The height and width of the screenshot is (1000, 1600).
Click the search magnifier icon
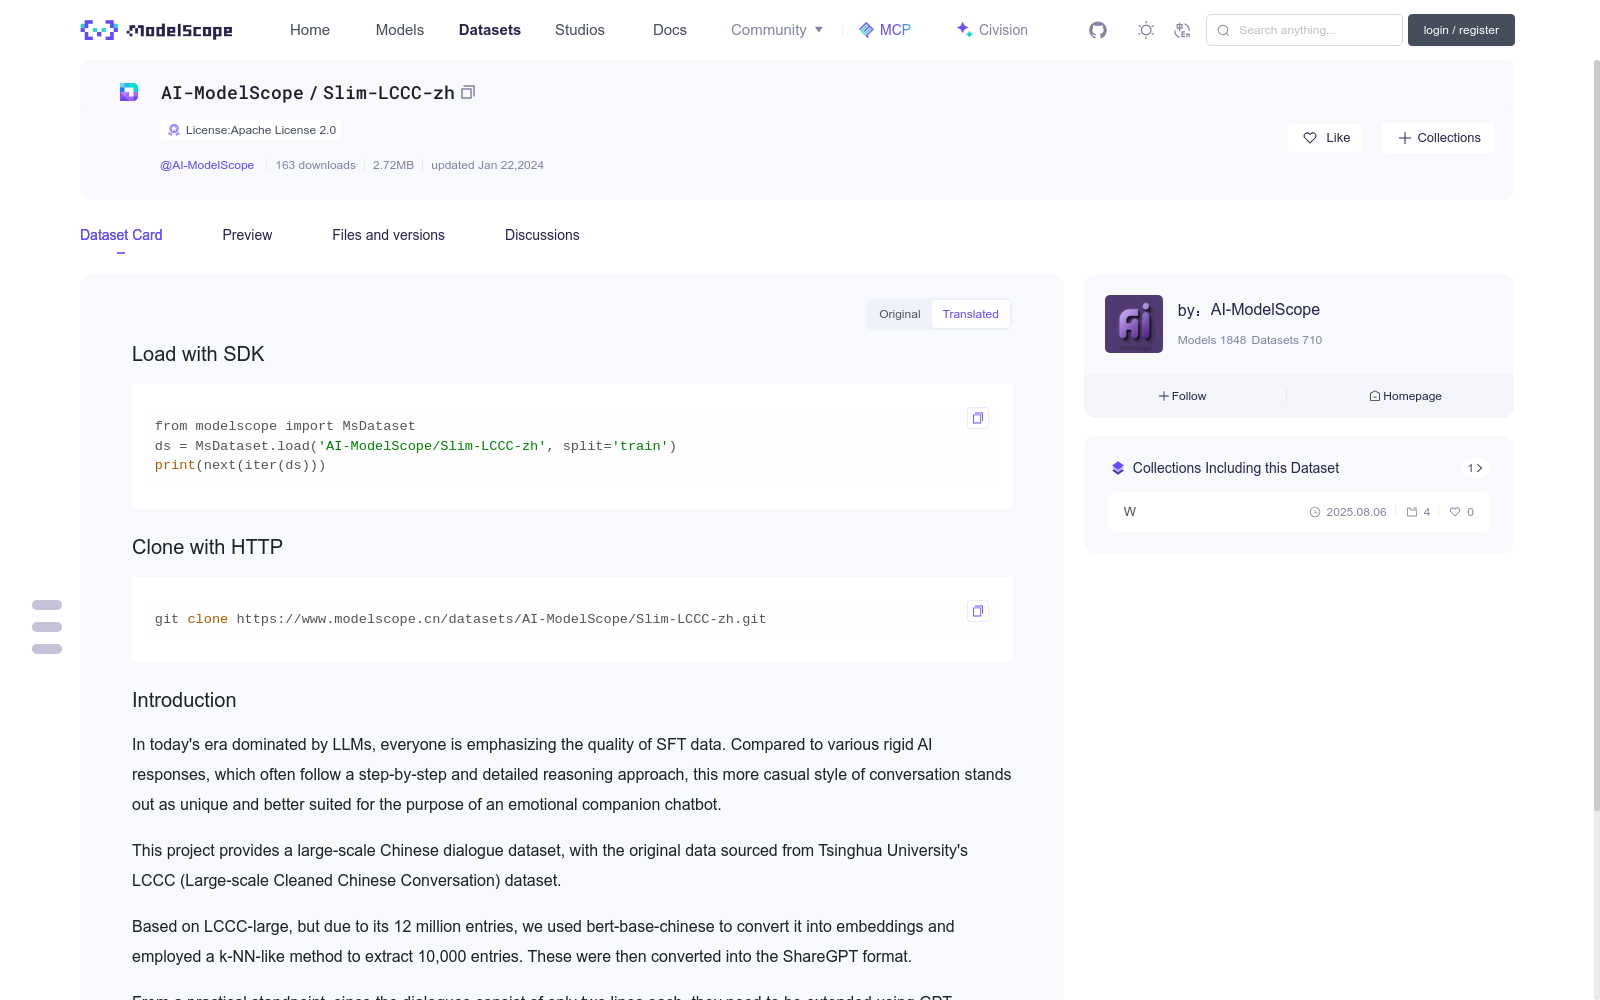(1223, 30)
